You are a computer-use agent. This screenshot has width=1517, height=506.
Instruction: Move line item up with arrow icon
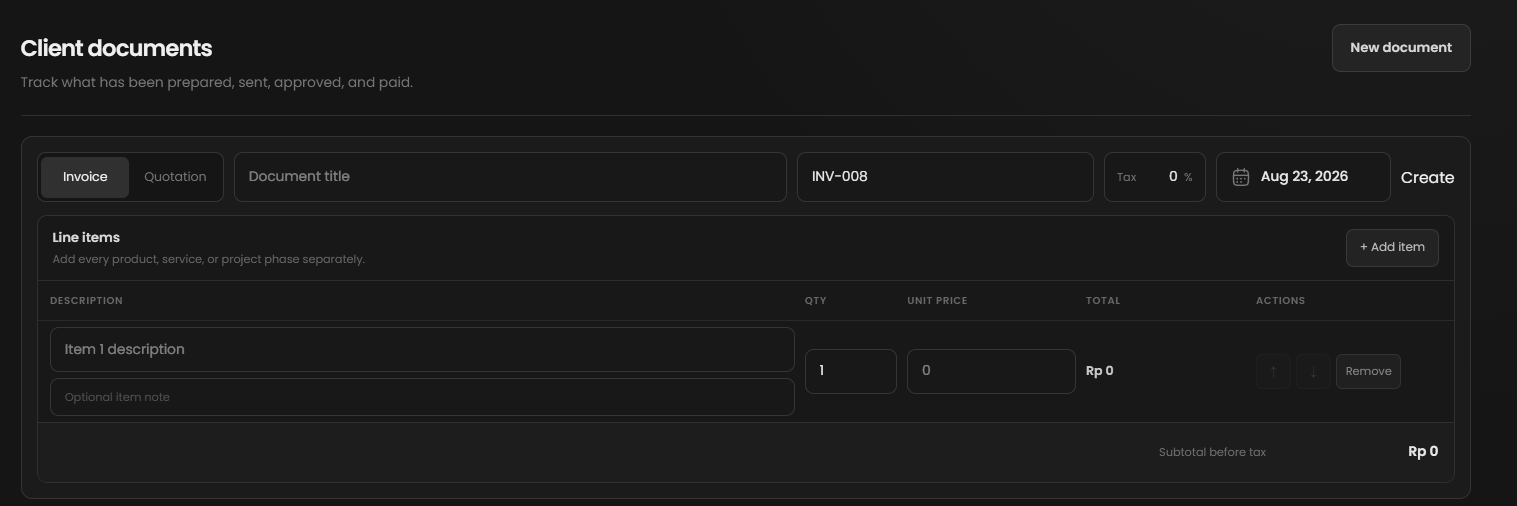[x=1273, y=371]
